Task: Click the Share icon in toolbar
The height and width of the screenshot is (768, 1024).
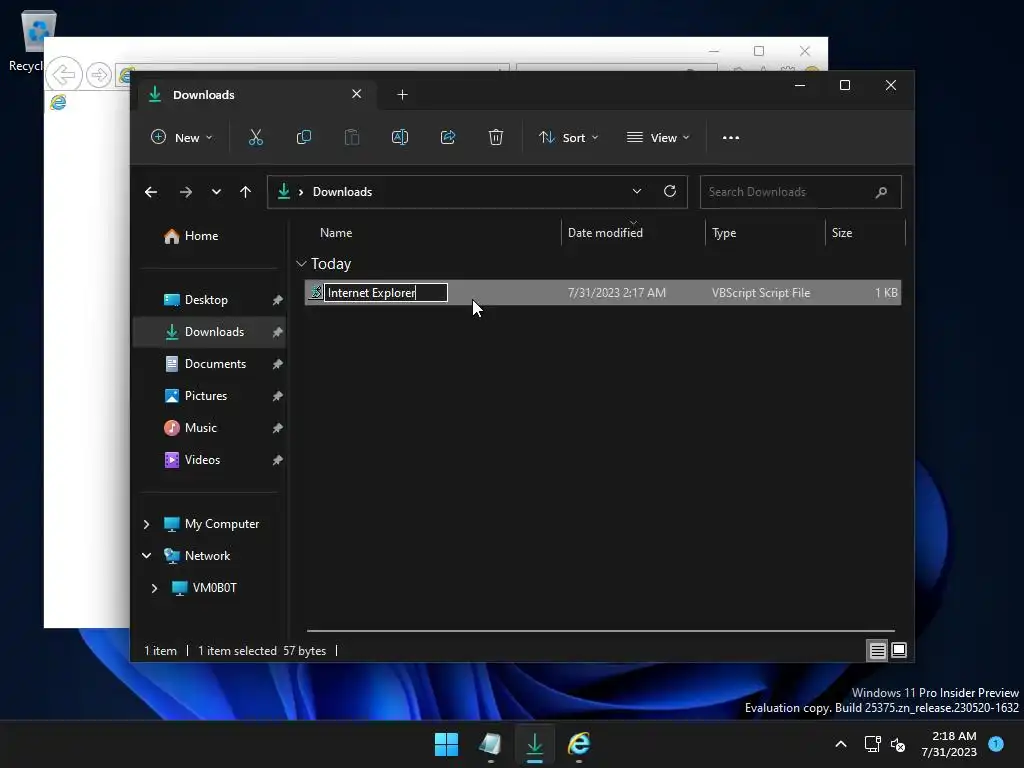Action: 448,137
